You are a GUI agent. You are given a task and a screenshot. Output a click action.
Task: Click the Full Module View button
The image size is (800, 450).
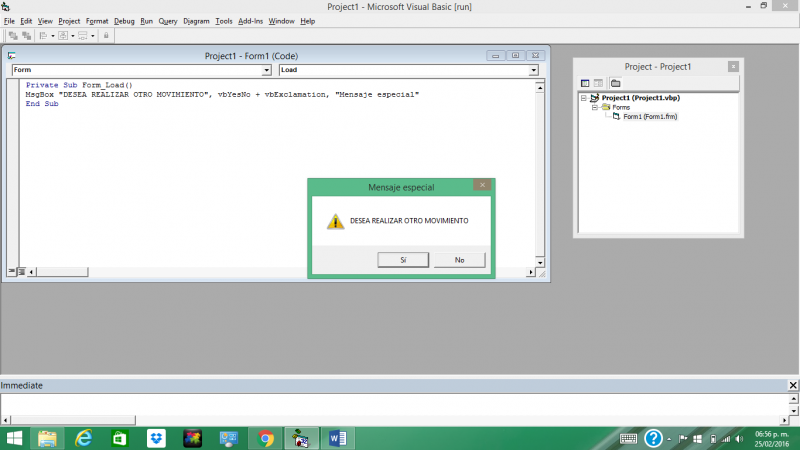21,272
